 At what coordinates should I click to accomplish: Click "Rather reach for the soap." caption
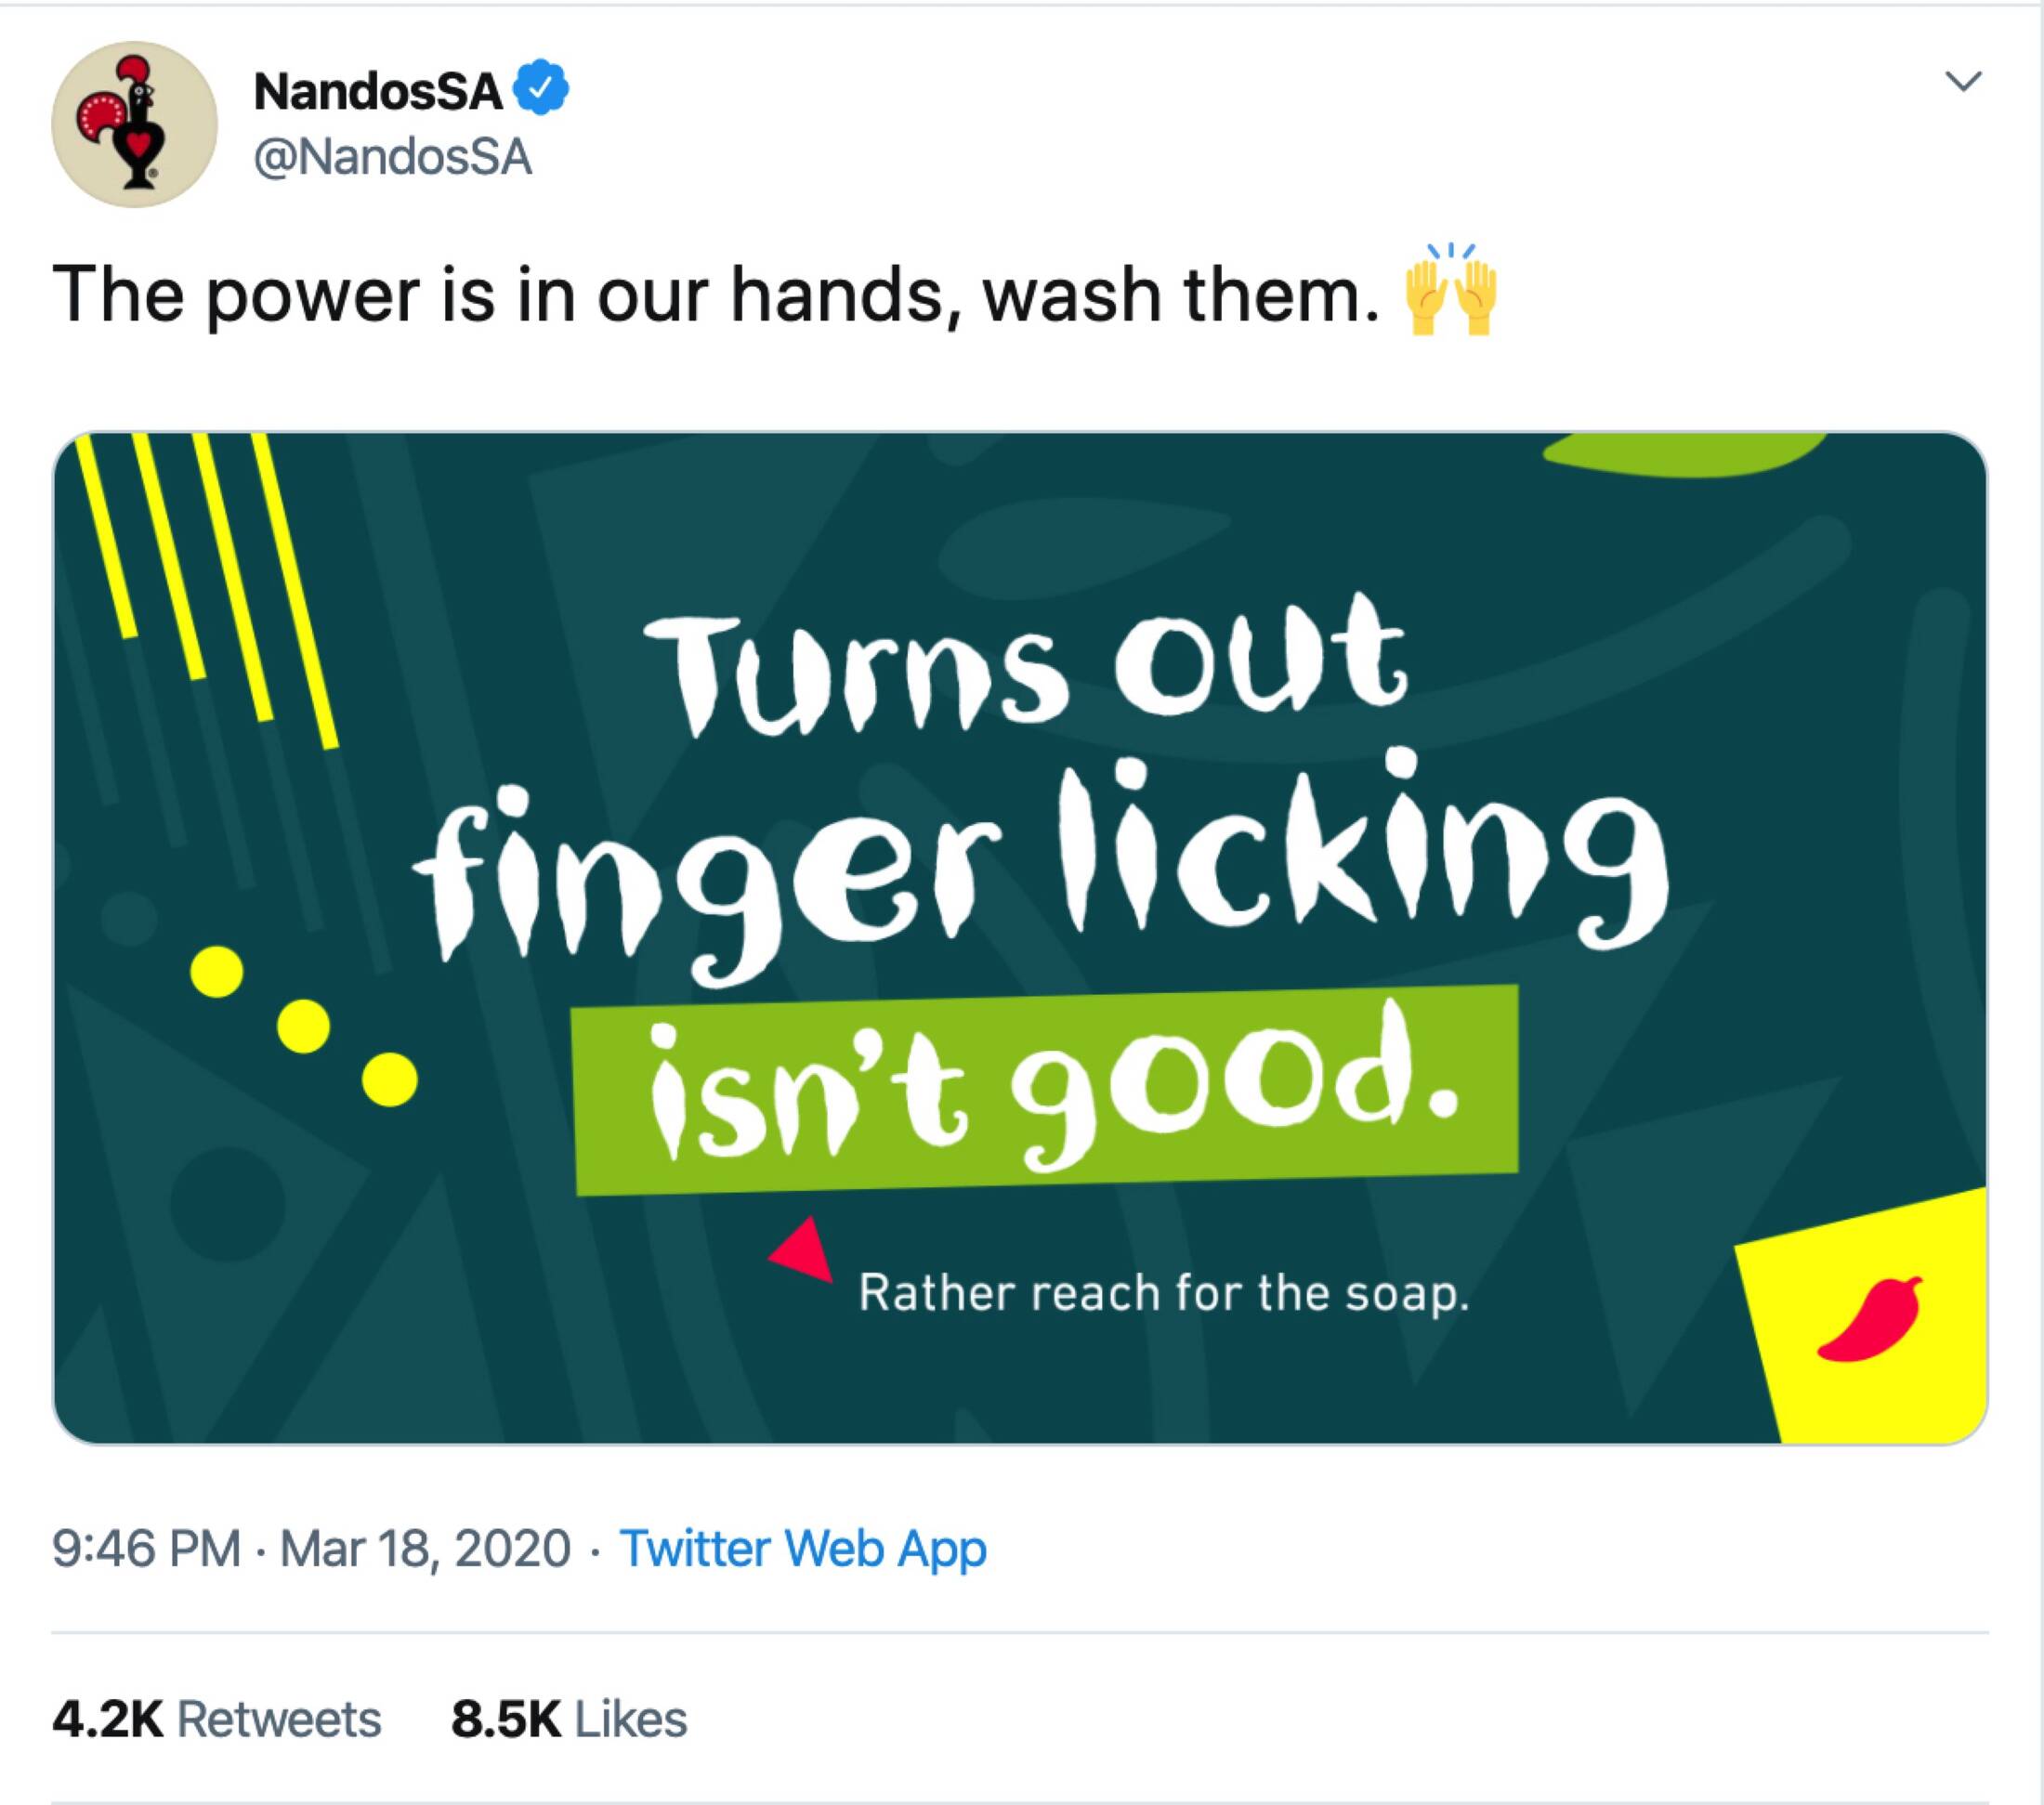1163,1293
